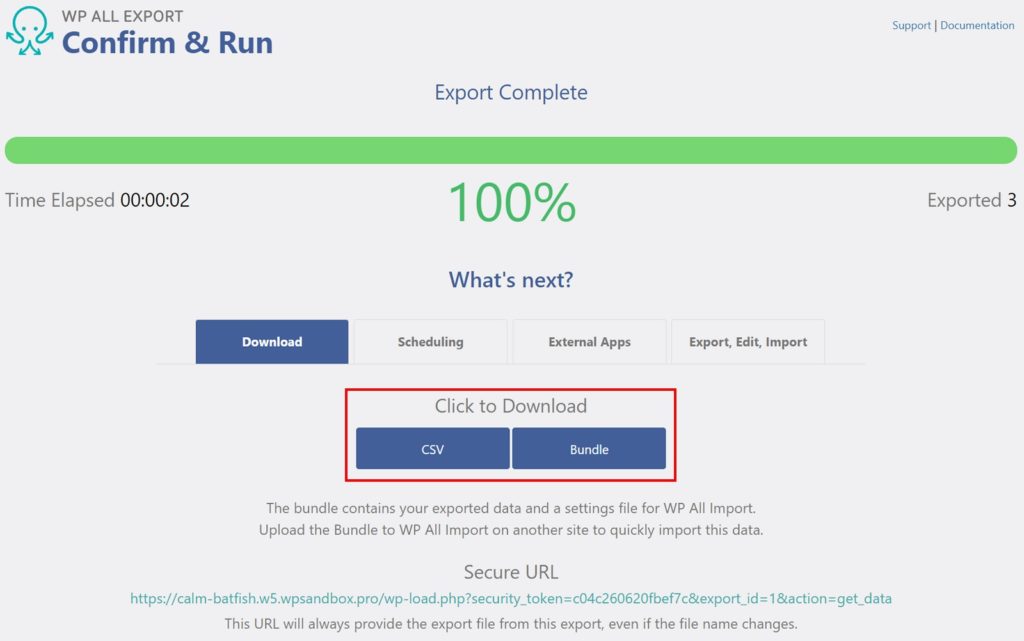Open the Export, Edit, Import tab
Viewport: 1024px width, 641px height.
click(747, 341)
